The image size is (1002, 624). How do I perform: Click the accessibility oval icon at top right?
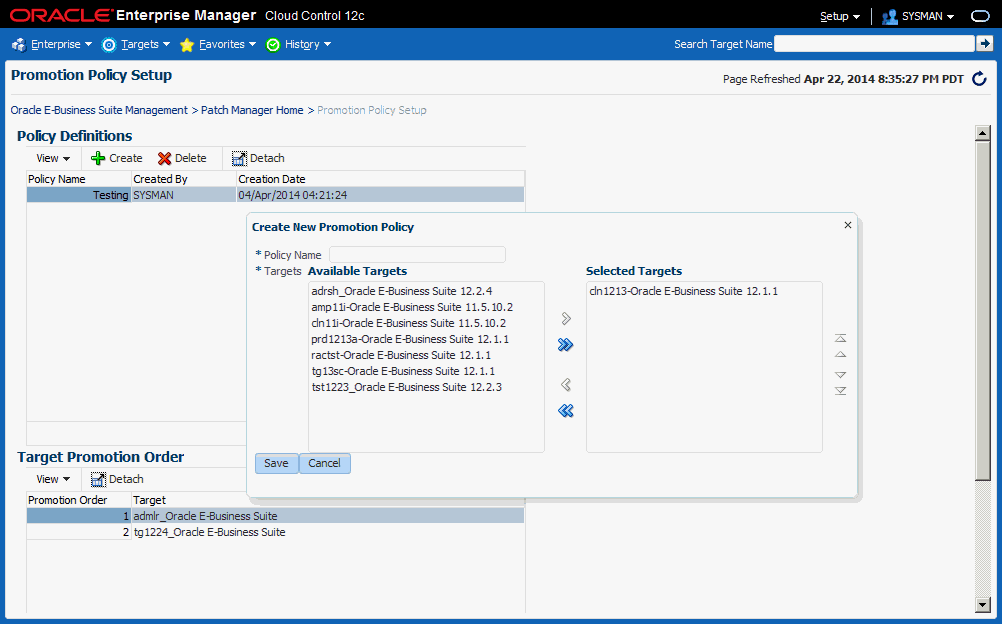[980, 17]
